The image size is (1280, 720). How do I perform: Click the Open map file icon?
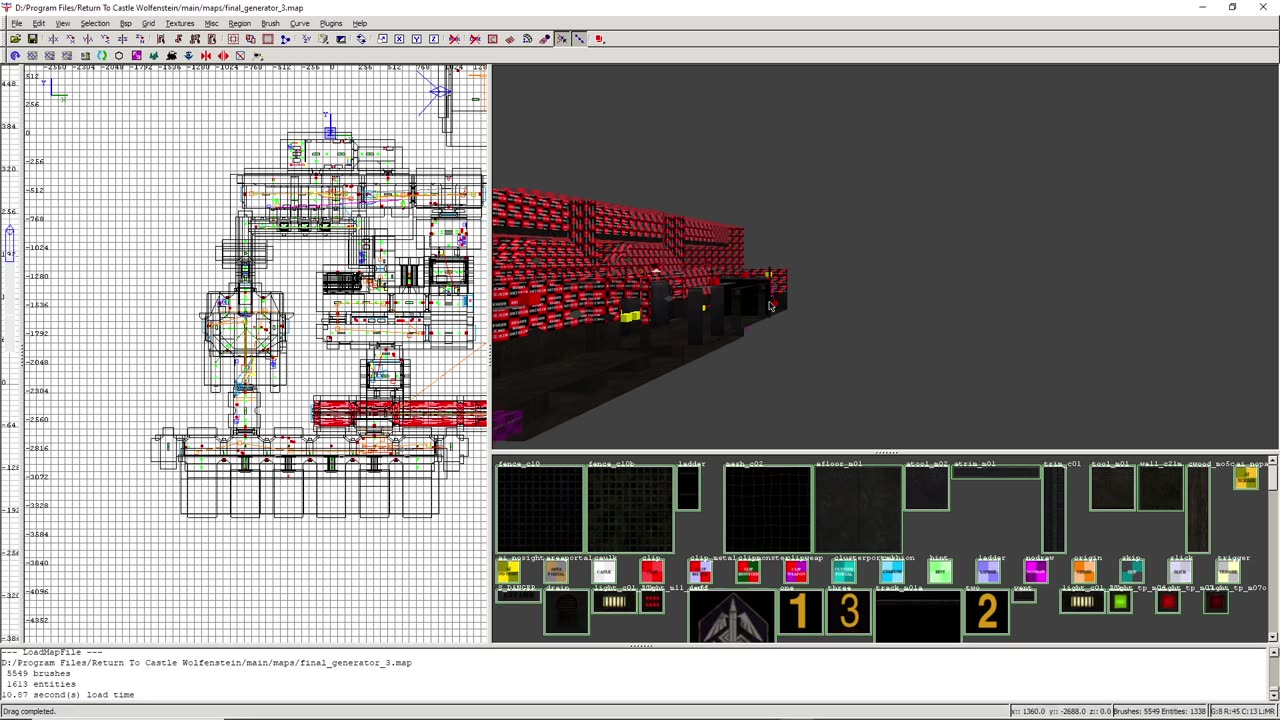coord(15,39)
